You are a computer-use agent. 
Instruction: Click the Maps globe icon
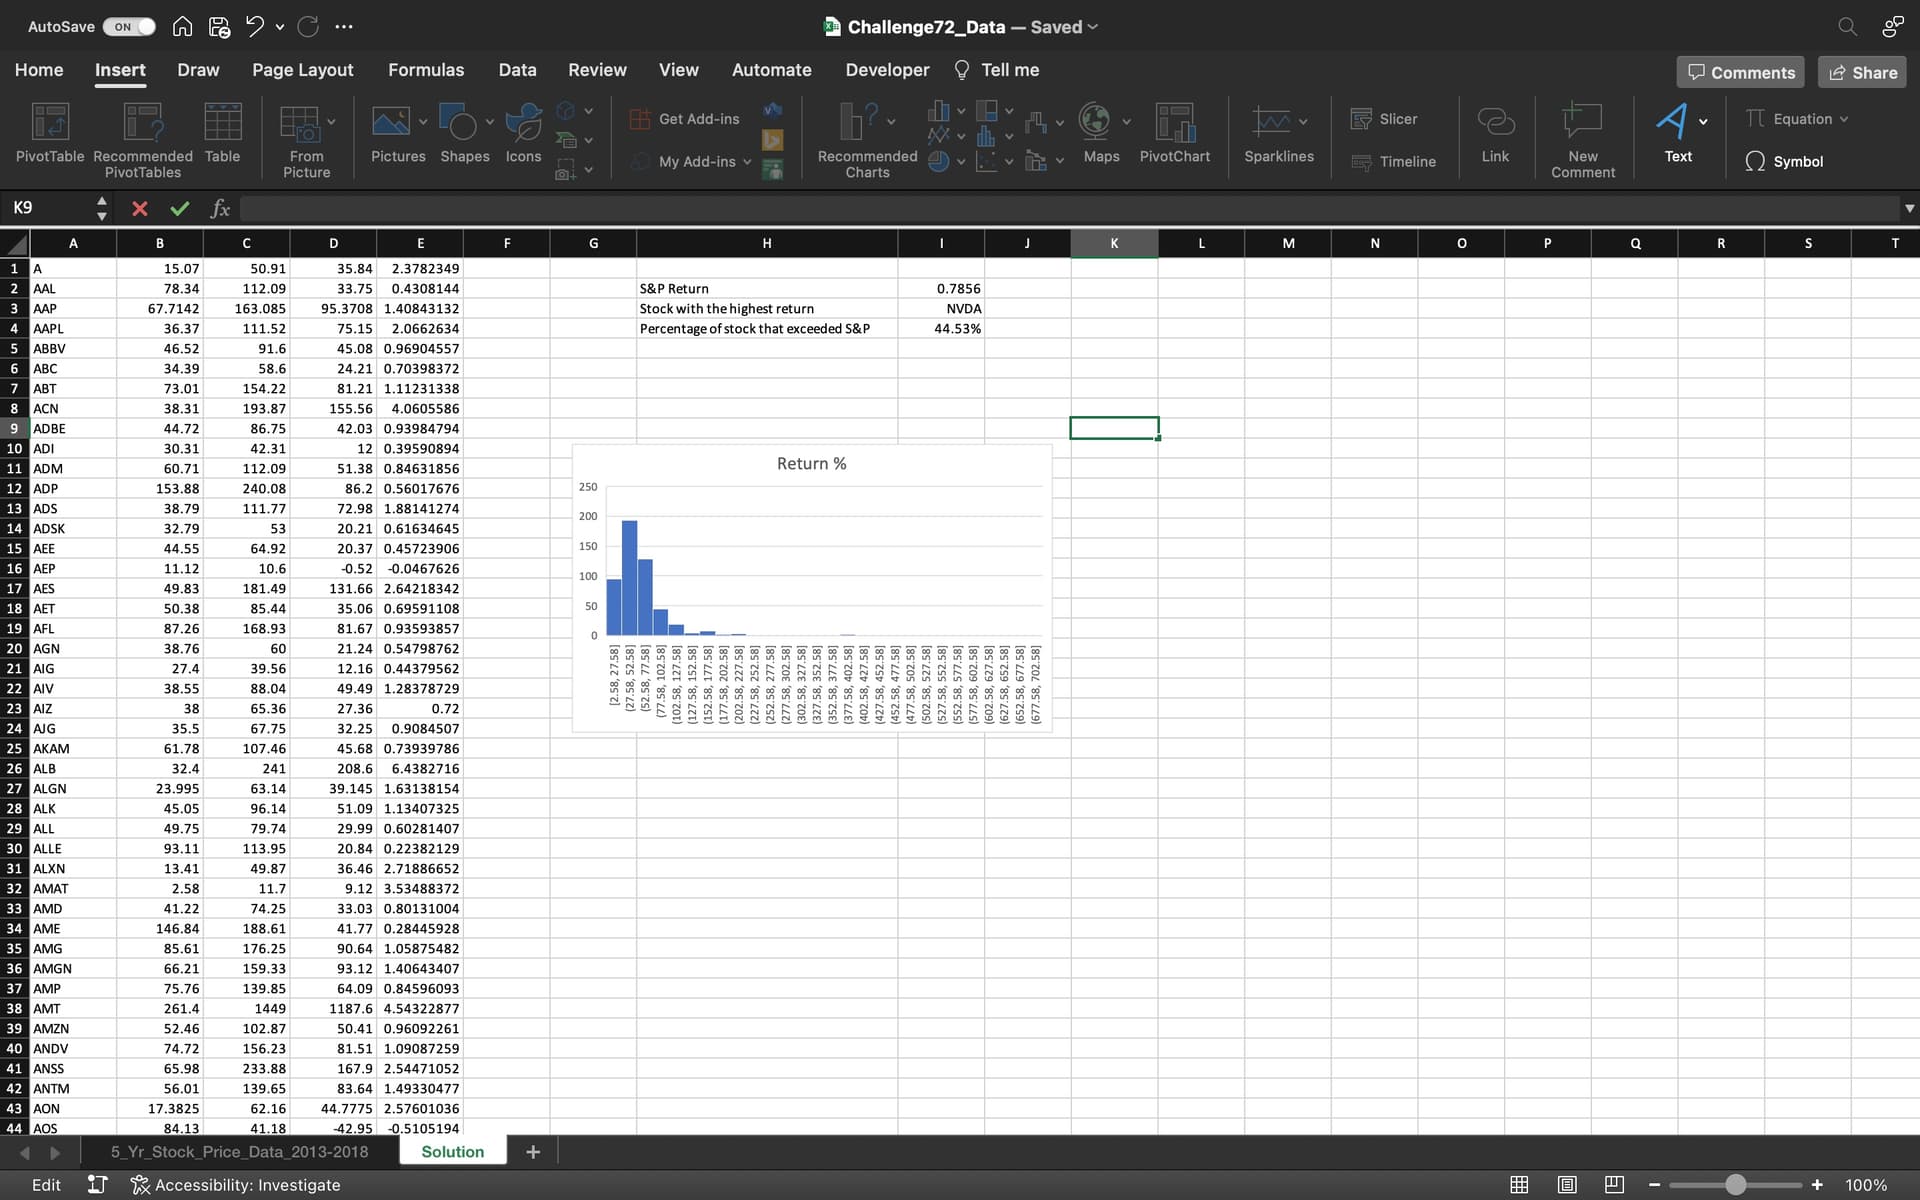click(1094, 121)
